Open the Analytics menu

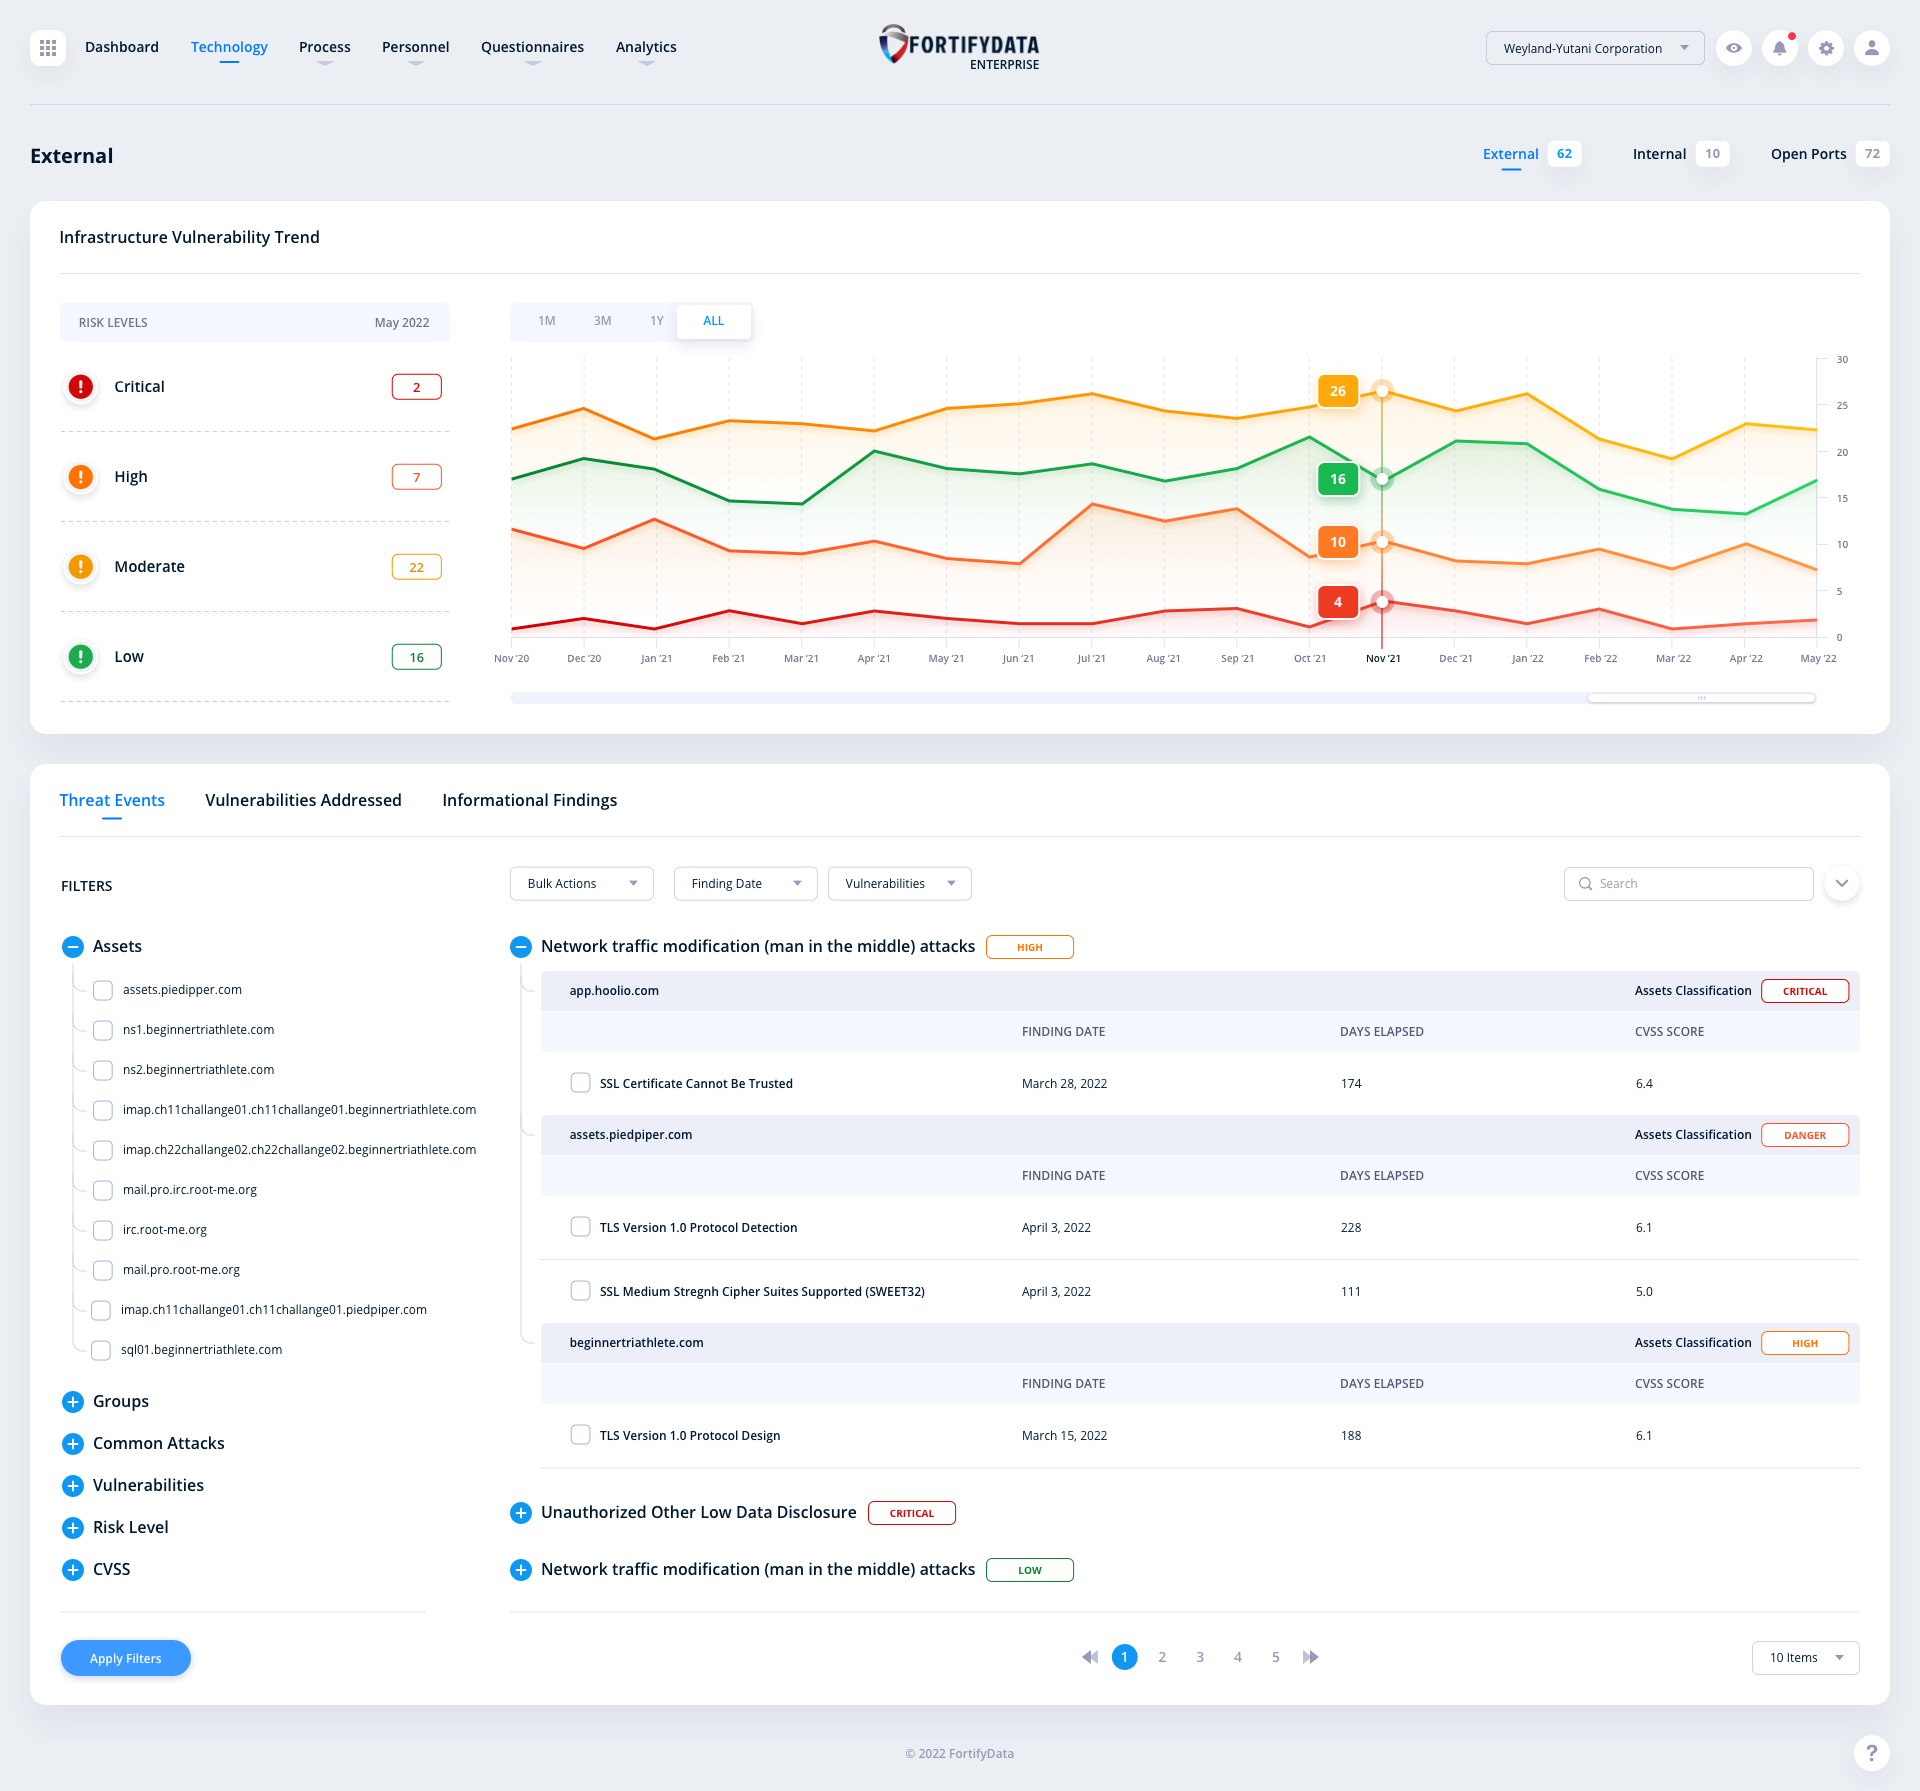point(645,46)
